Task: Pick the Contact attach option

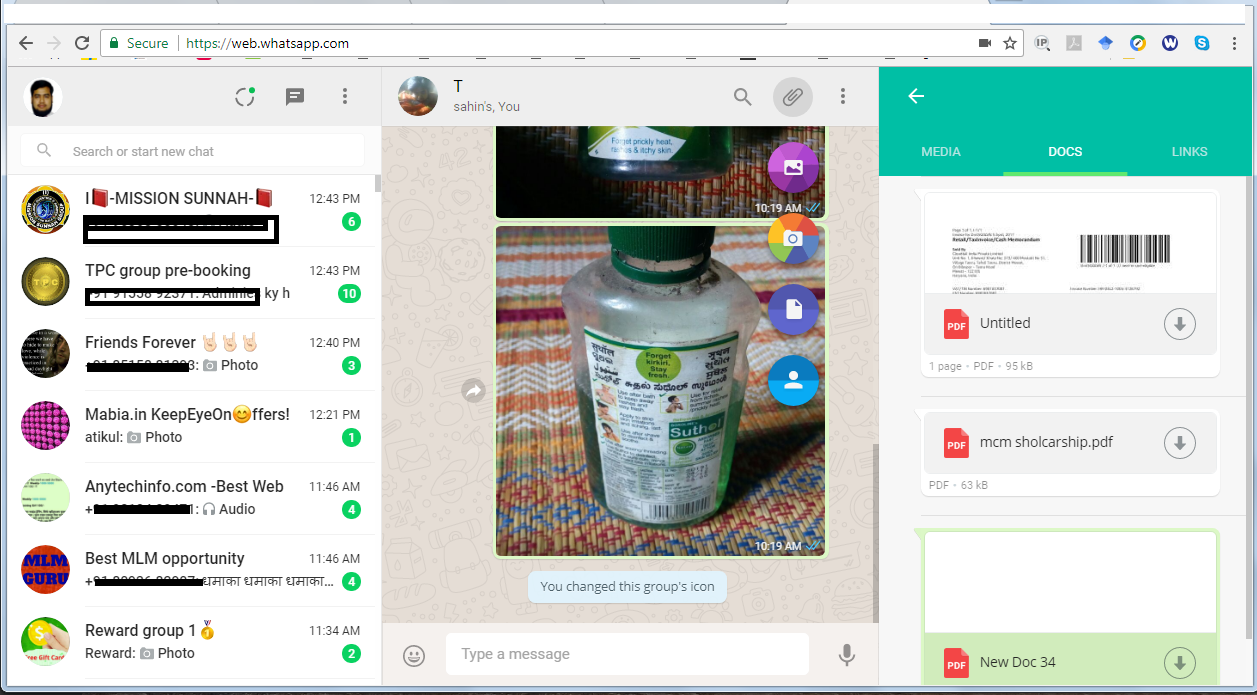Action: (793, 380)
